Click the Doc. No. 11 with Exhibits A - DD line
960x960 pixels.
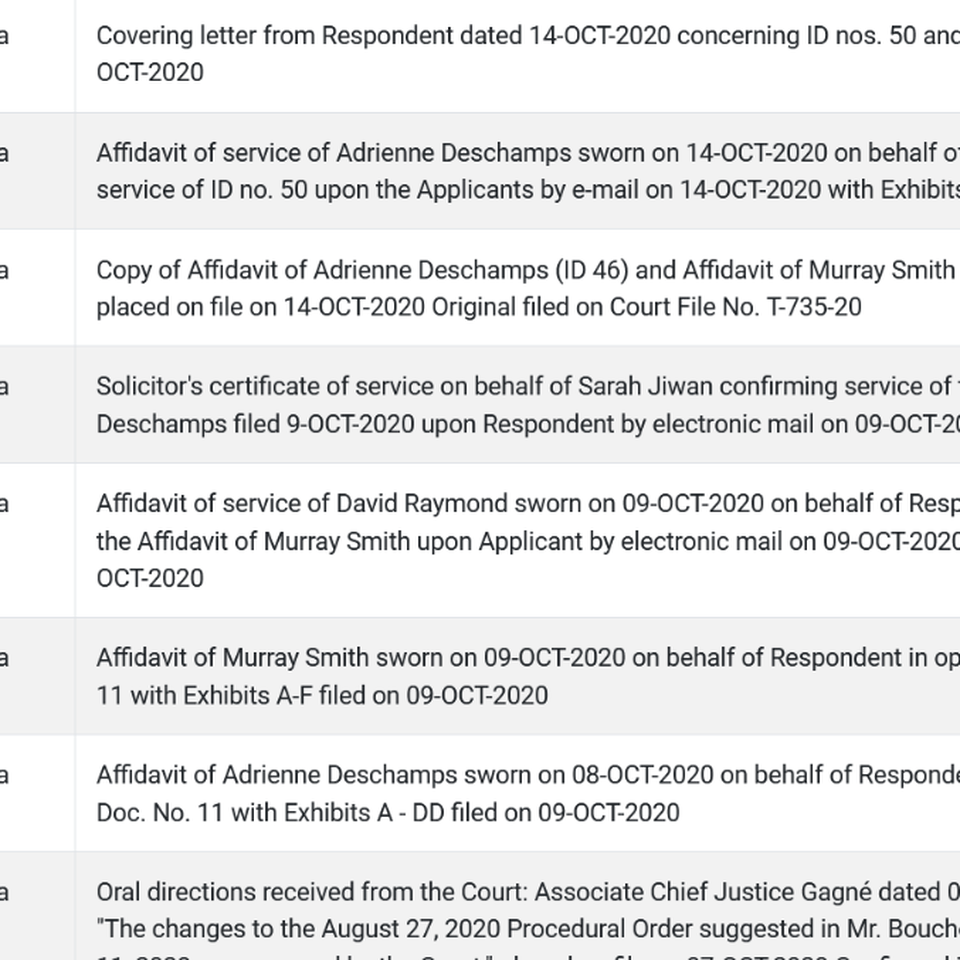[x=388, y=813]
